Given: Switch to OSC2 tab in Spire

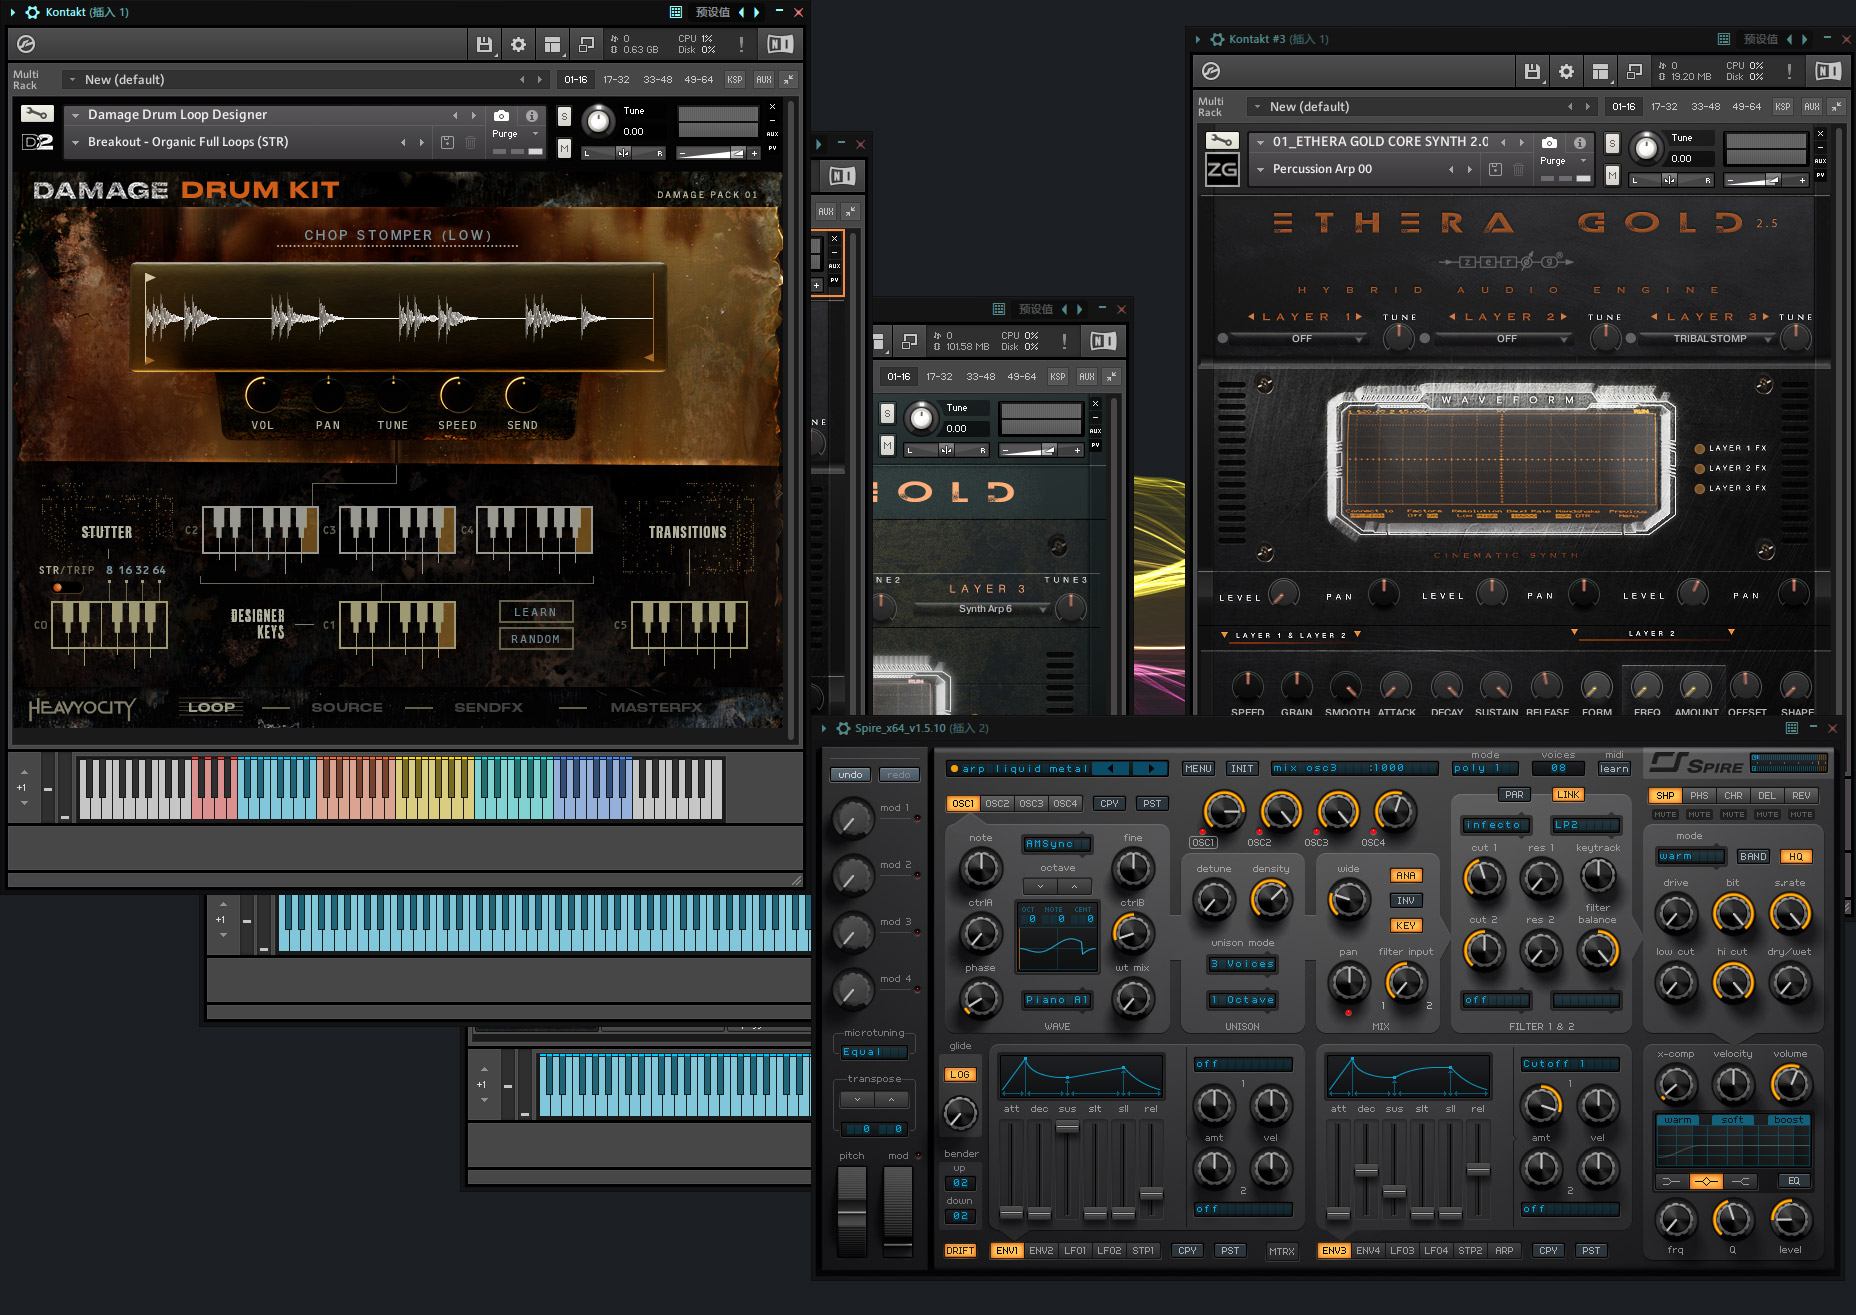Looking at the screenshot, I should [997, 804].
